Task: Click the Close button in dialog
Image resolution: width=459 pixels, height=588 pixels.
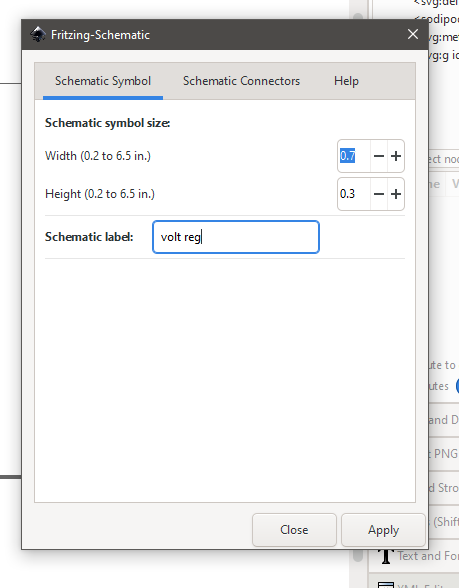Action: coord(294,530)
